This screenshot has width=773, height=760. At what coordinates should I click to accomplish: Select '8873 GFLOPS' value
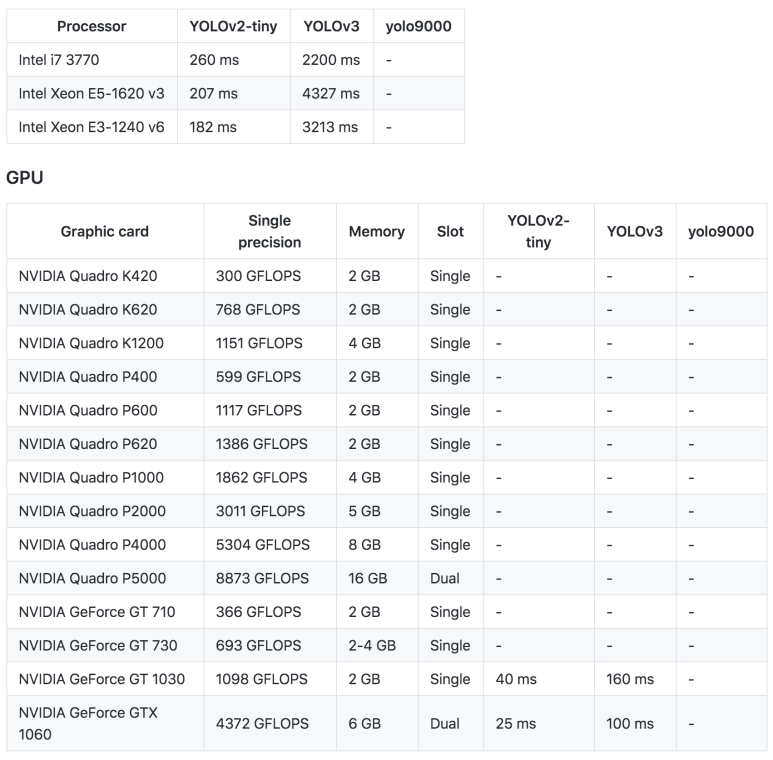point(262,578)
